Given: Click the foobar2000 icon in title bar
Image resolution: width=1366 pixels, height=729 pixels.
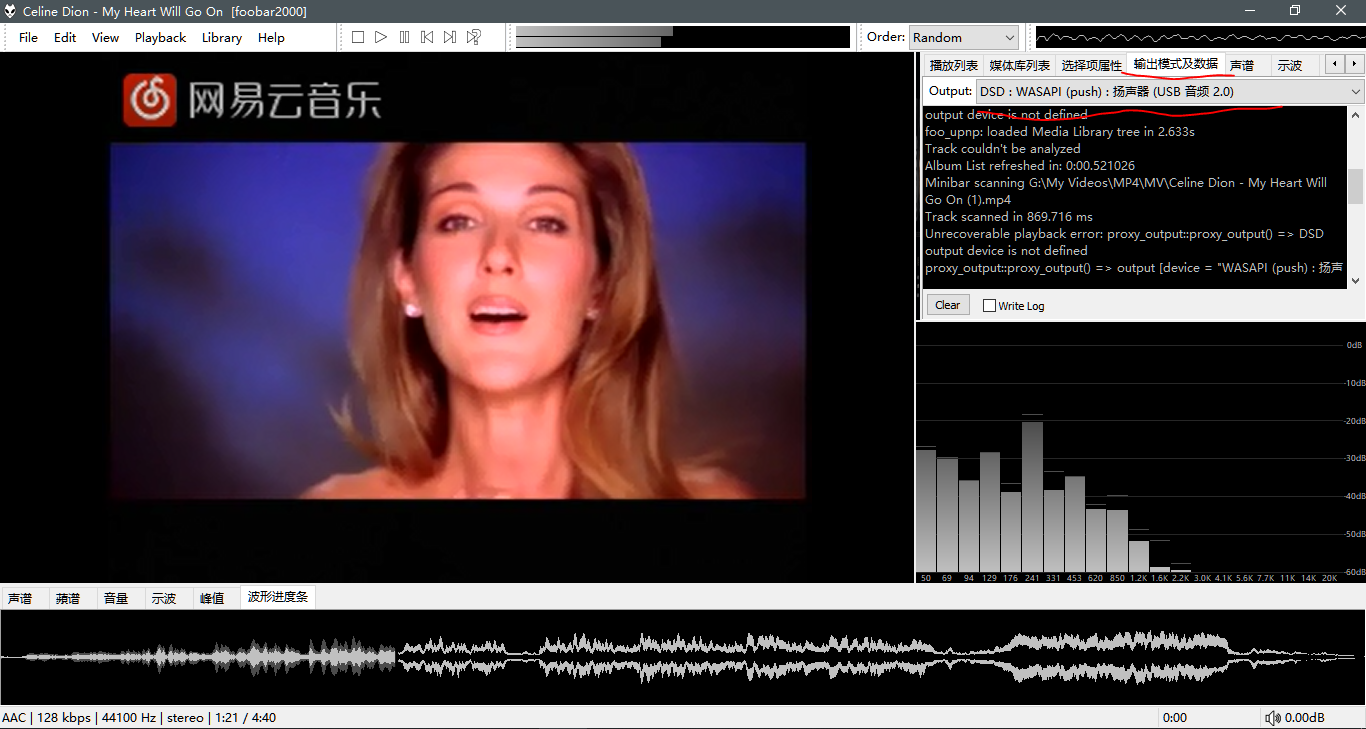Looking at the screenshot, I should click(x=10, y=11).
